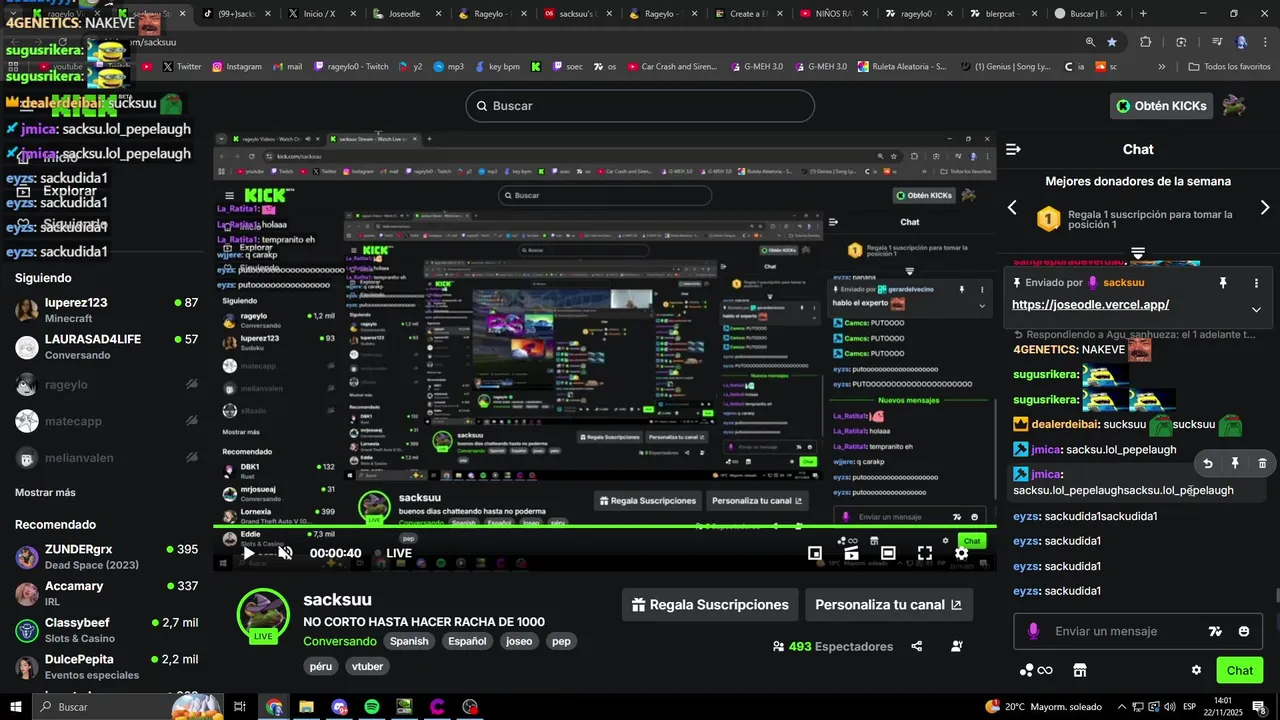This screenshot has width=1280, height=720.
Task: Open the joseodle.vercel.app link
Action: point(1090,305)
